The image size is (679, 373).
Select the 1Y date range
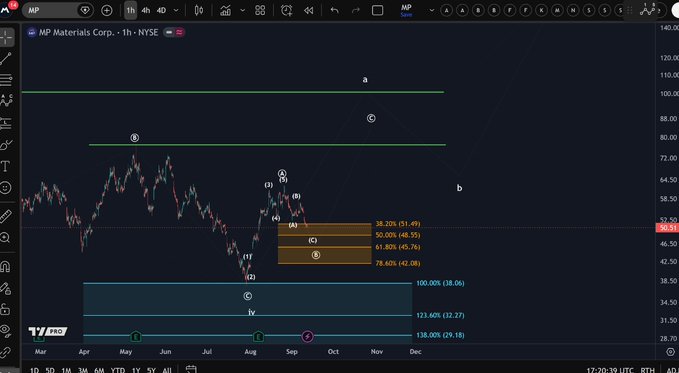pos(136,370)
